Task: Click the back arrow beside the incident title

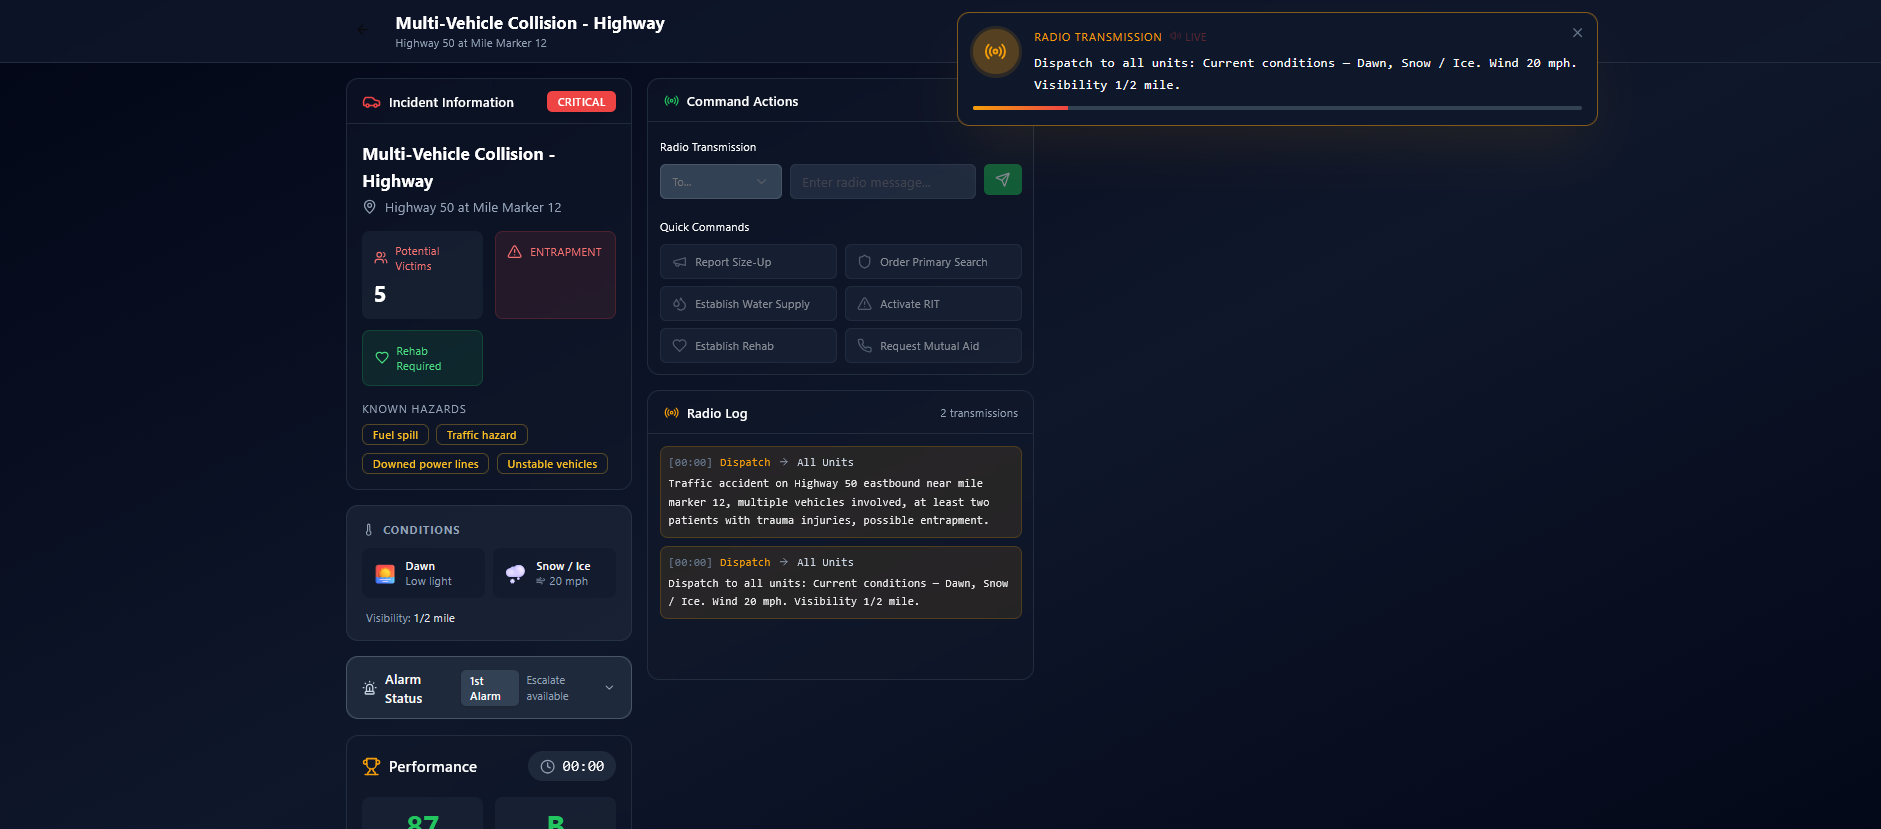Action: 363,30
